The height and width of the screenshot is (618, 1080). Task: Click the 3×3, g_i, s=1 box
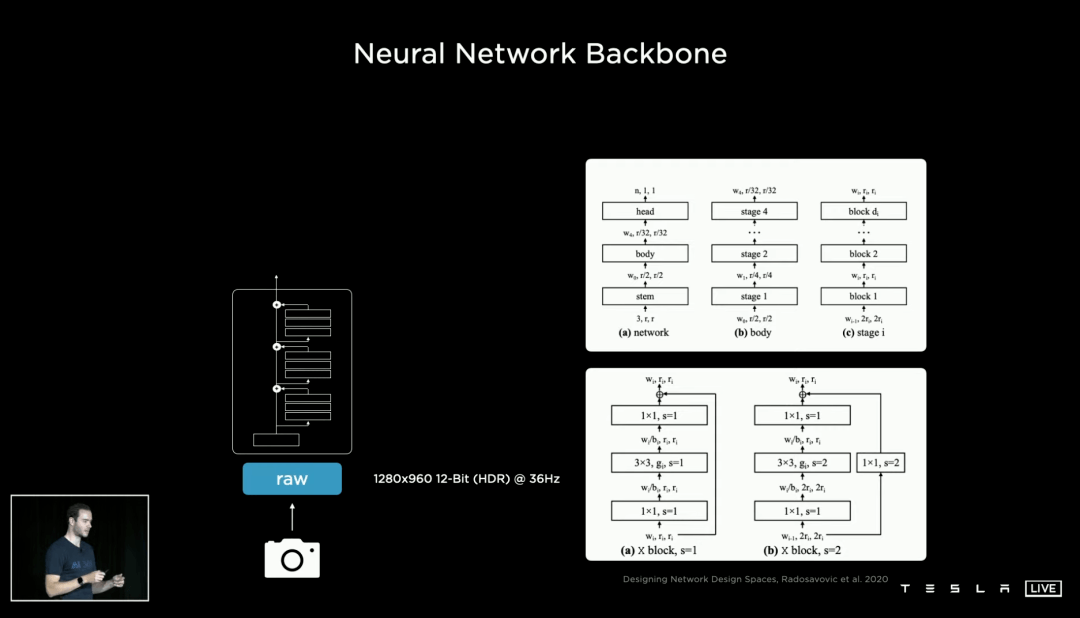659,463
